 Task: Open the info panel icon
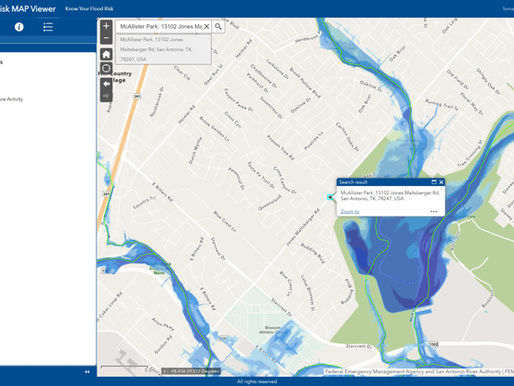(x=19, y=27)
